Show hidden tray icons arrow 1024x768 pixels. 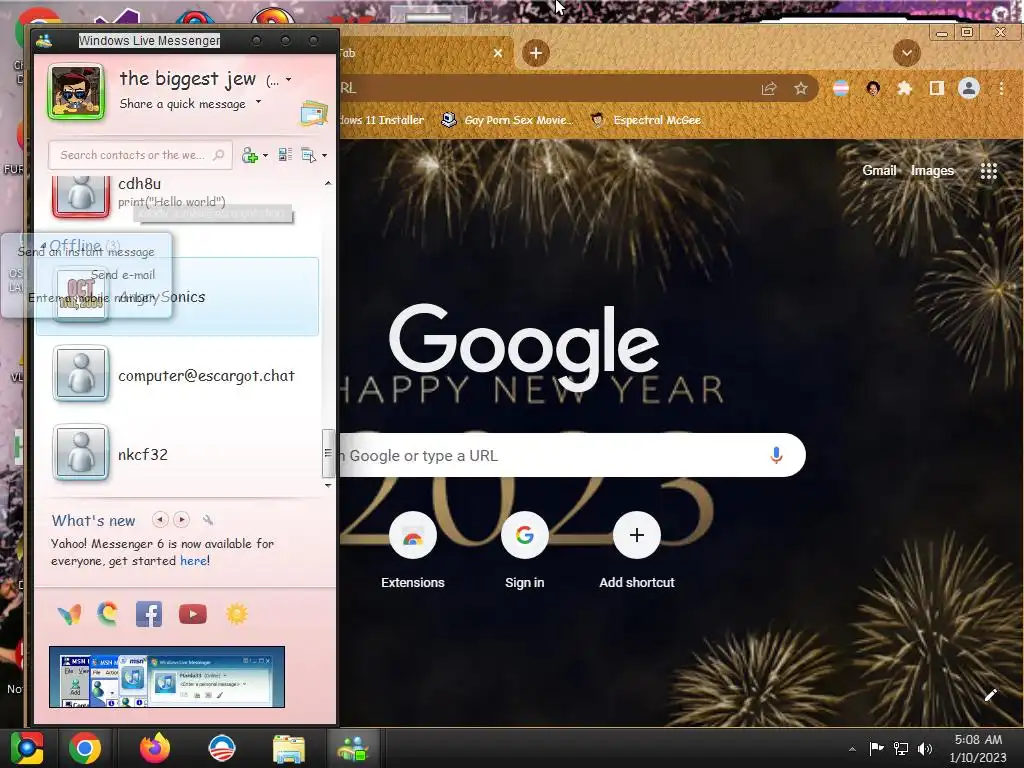tap(852, 749)
